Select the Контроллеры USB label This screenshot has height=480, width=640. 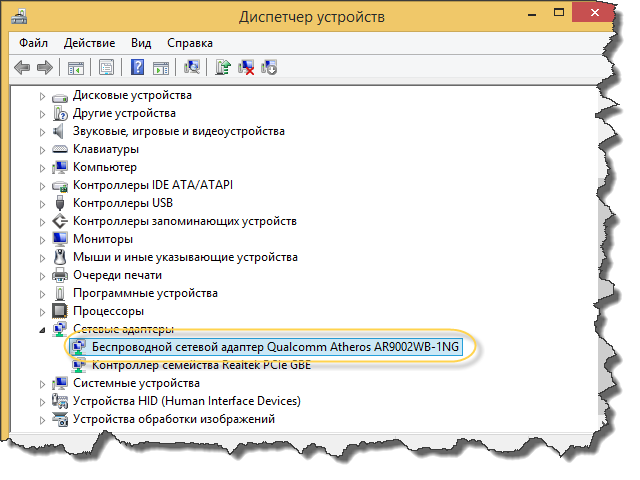pos(123,203)
